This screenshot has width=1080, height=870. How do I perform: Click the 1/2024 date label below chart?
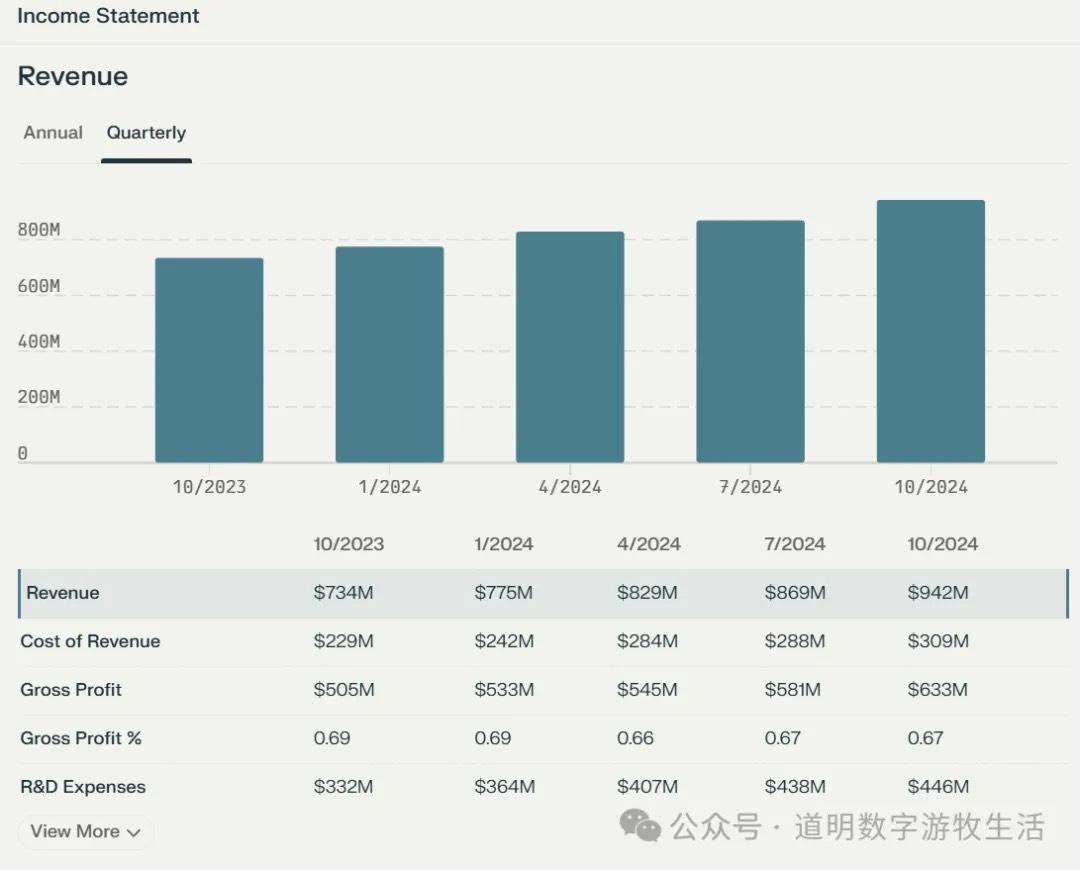point(389,487)
